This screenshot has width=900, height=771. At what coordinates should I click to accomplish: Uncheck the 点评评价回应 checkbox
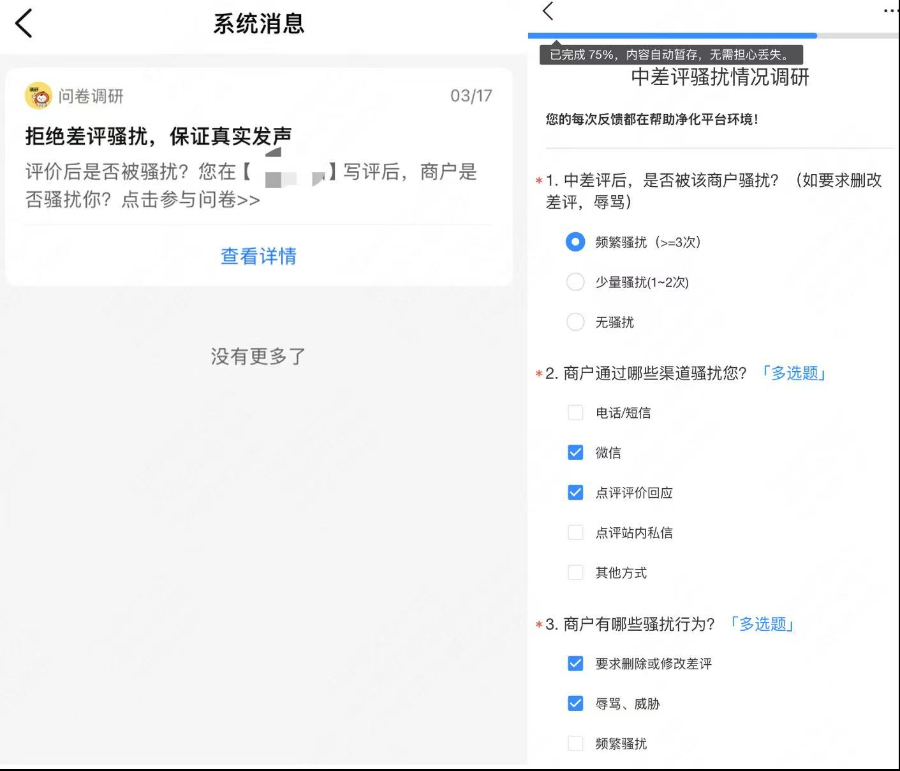click(575, 492)
